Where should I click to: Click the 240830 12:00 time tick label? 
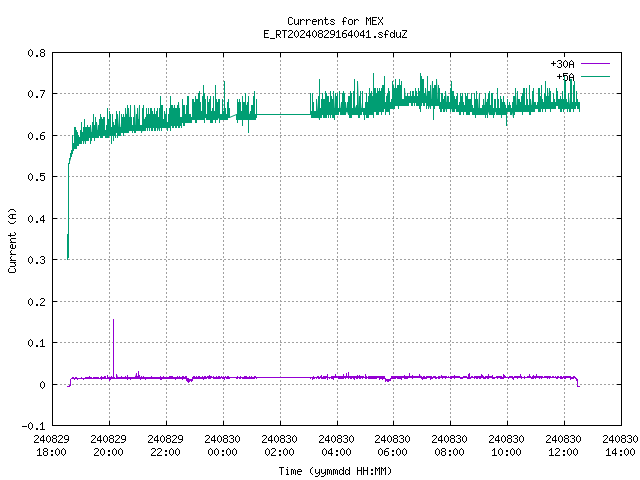tap(563, 446)
